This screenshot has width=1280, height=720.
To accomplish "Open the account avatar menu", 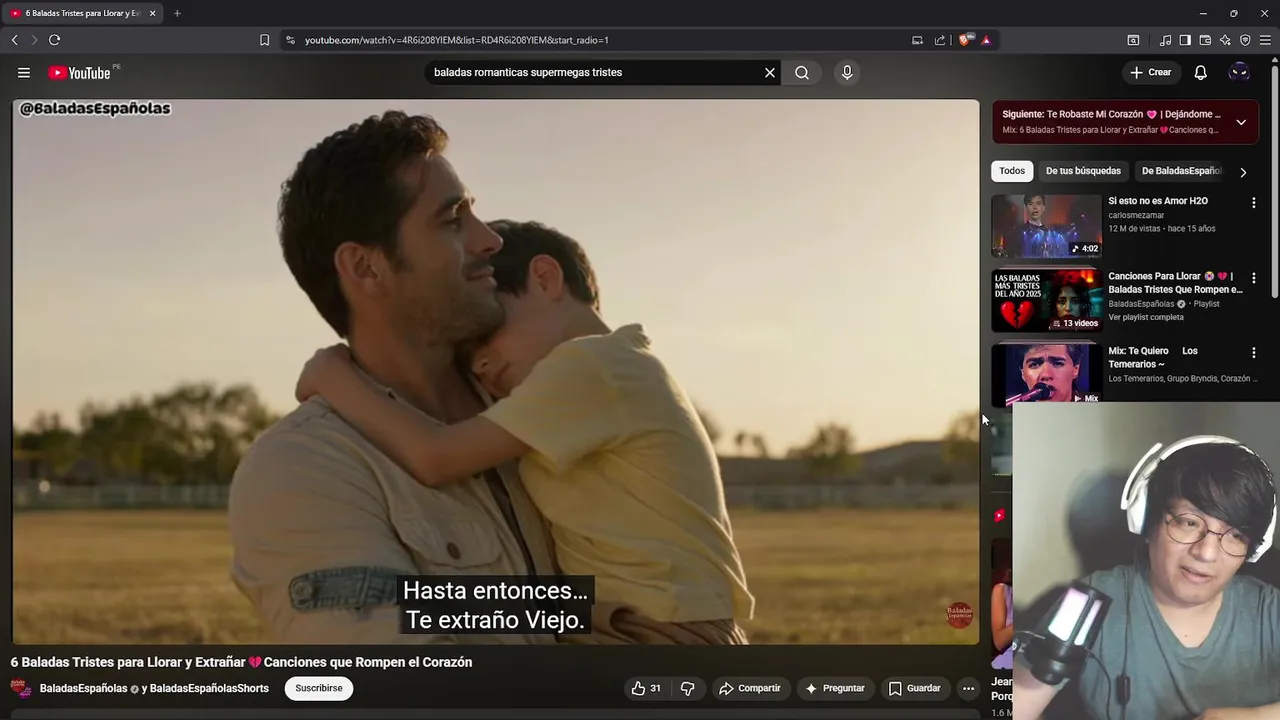I will coord(1239,72).
